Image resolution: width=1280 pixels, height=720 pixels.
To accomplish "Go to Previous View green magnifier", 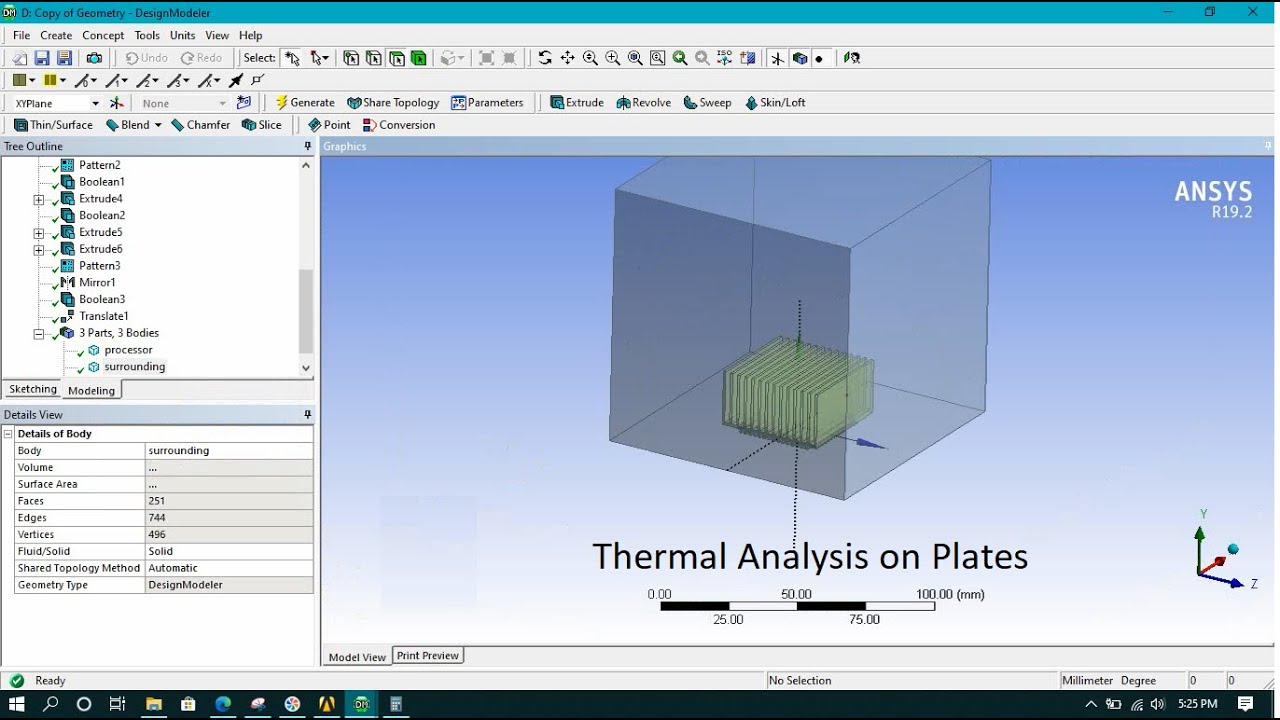I will pos(680,58).
